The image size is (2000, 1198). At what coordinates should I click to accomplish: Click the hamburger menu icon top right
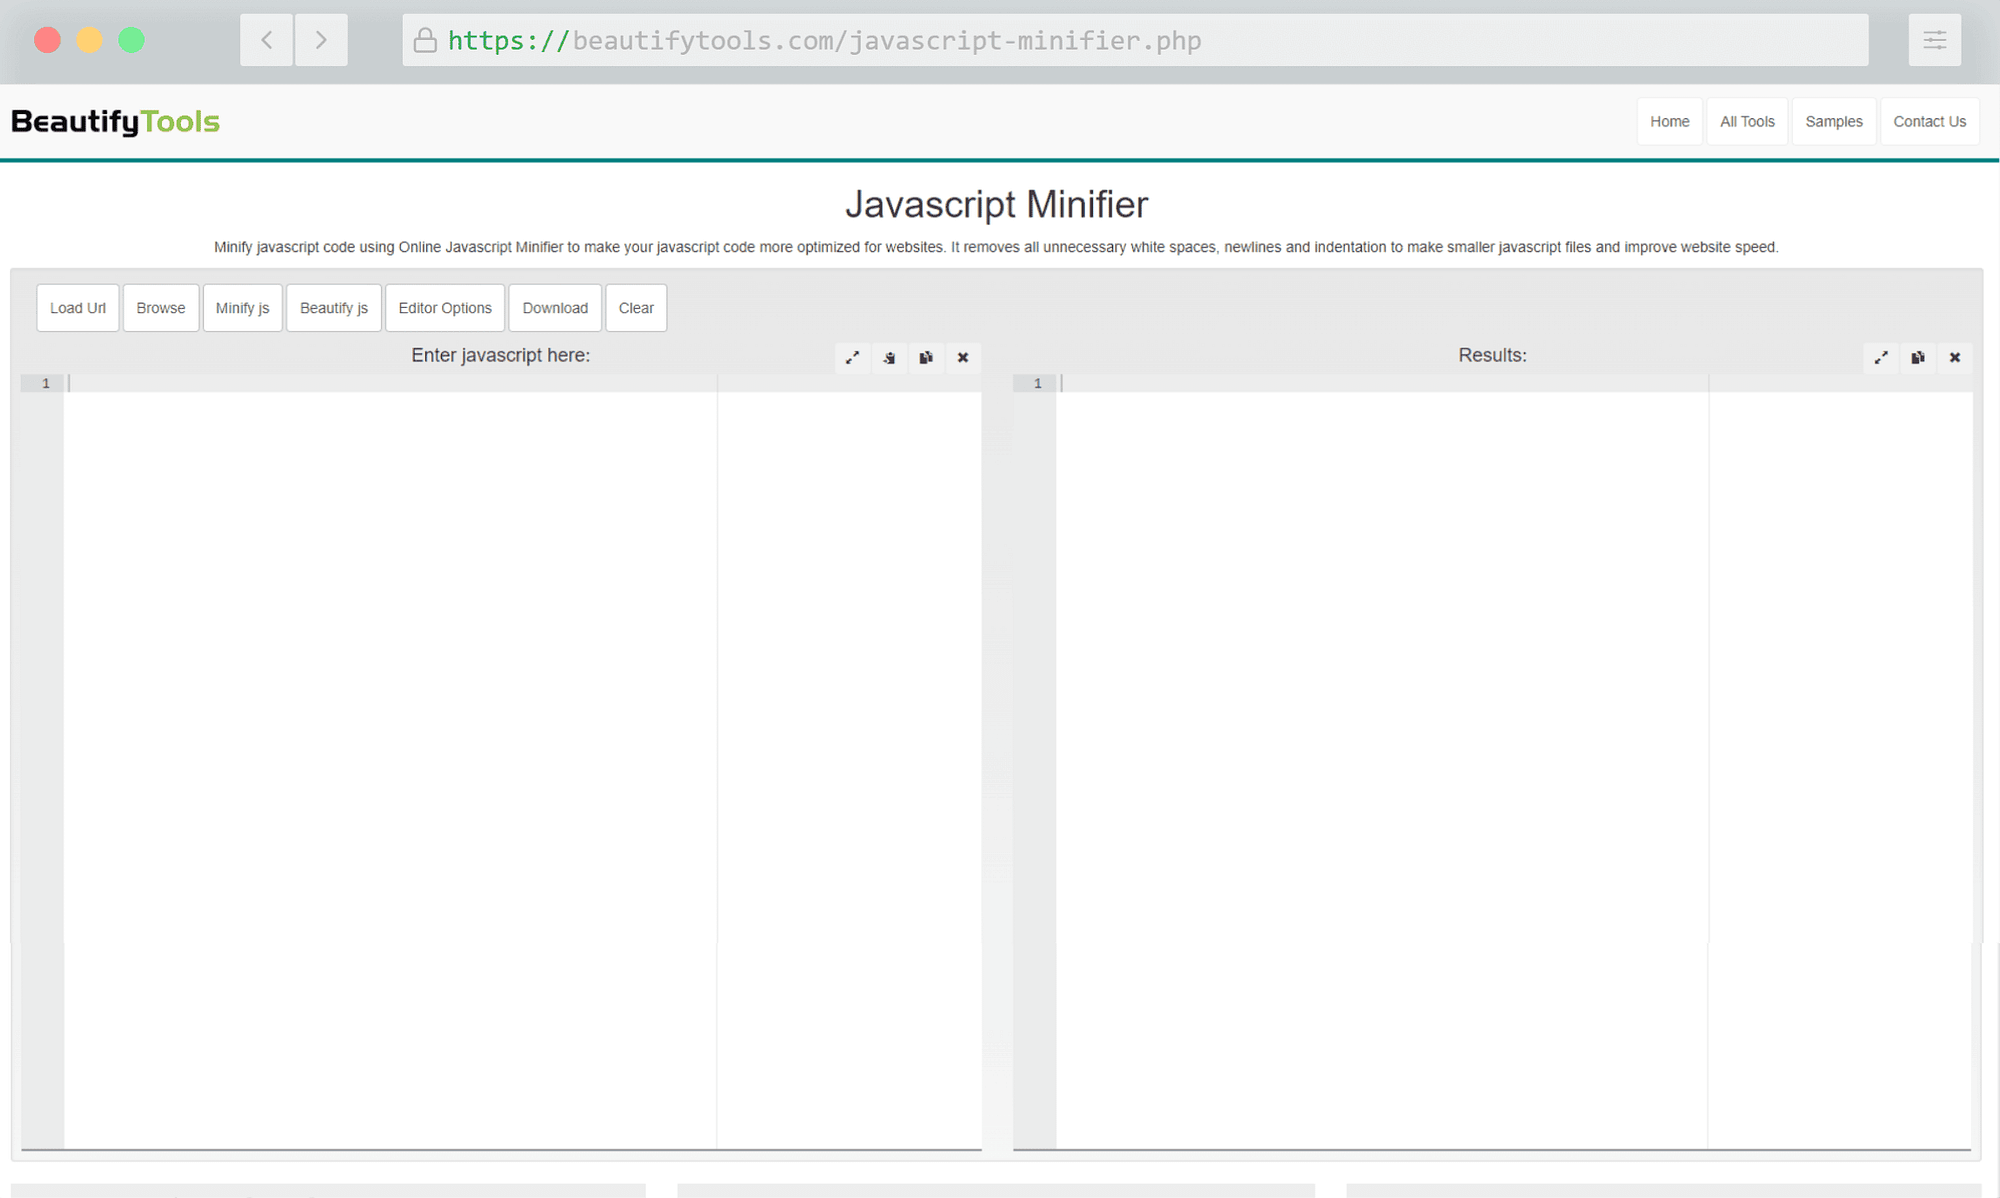click(1934, 40)
